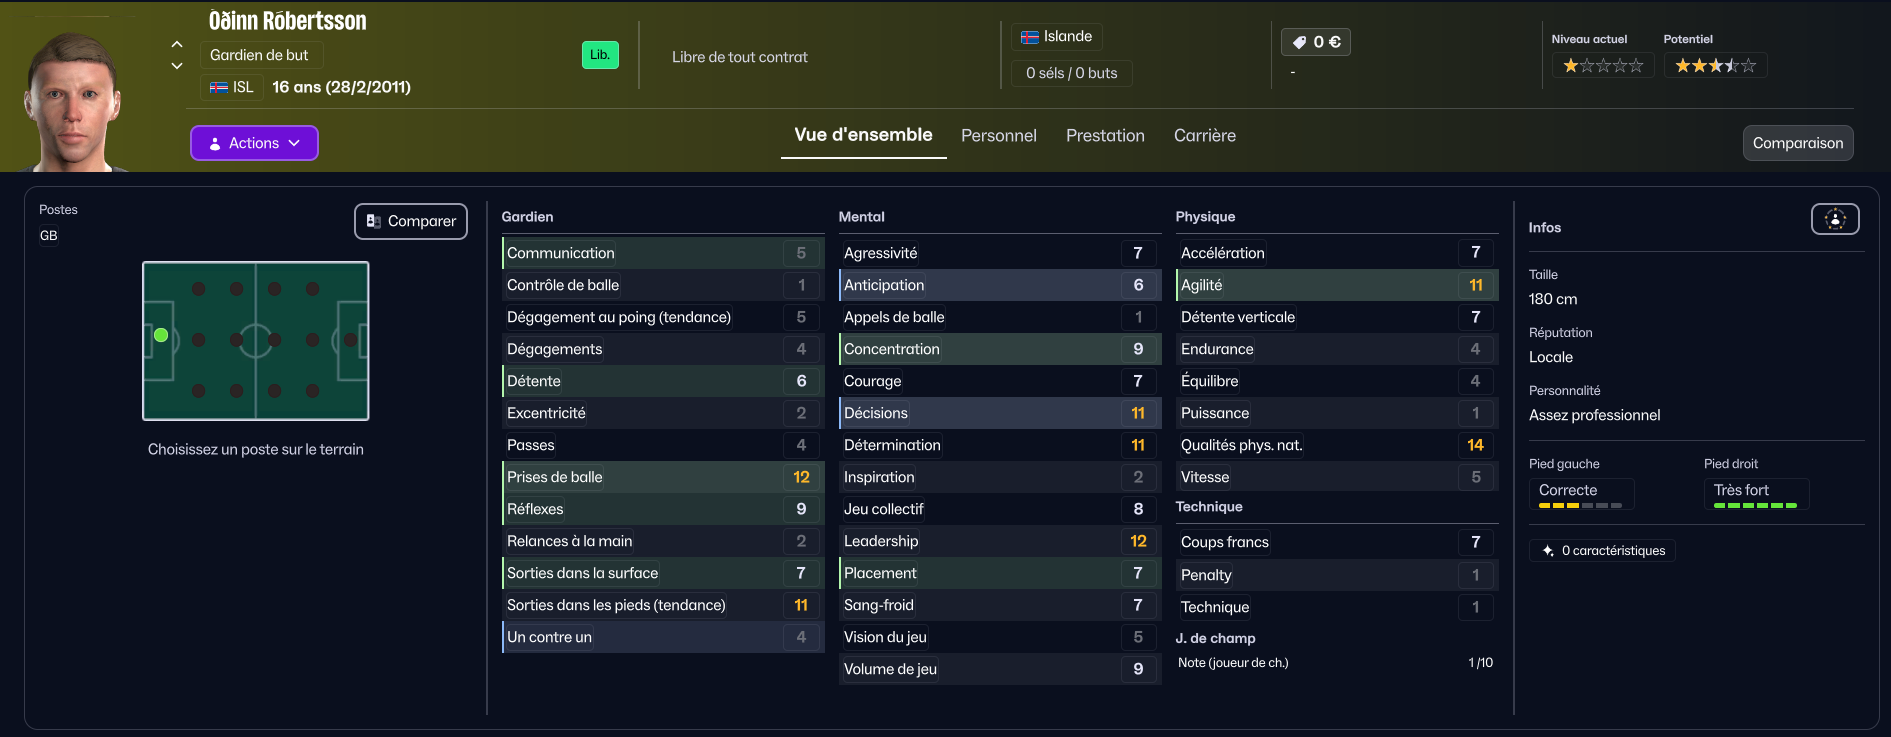The height and width of the screenshot is (737, 1891).
Task: Click the Potentiel star rating
Action: 1715,66
